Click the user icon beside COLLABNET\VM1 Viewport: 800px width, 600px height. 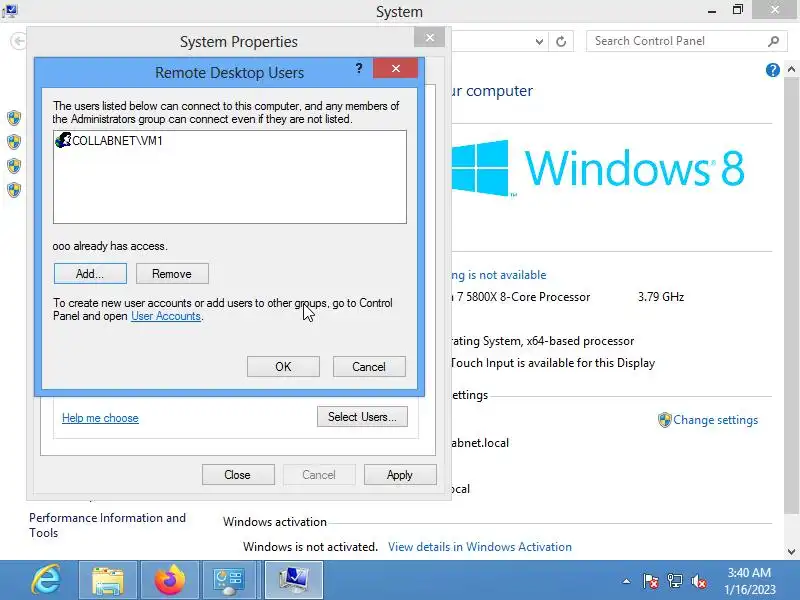point(63,140)
